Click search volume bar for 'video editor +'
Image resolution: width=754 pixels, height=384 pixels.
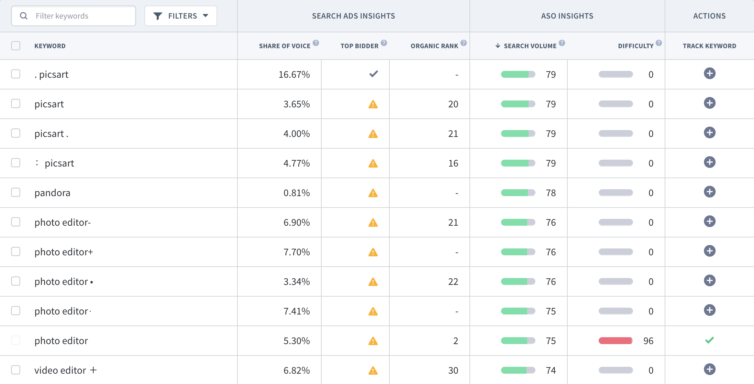pos(518,371)
